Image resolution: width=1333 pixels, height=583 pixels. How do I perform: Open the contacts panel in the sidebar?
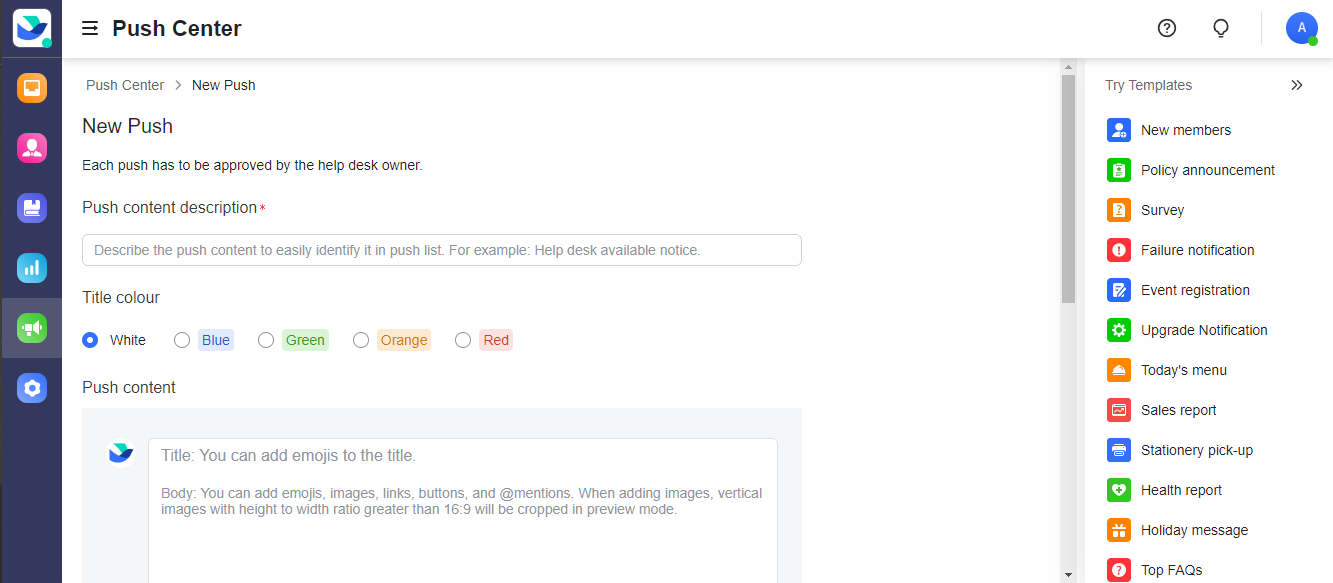pos(31,147)
